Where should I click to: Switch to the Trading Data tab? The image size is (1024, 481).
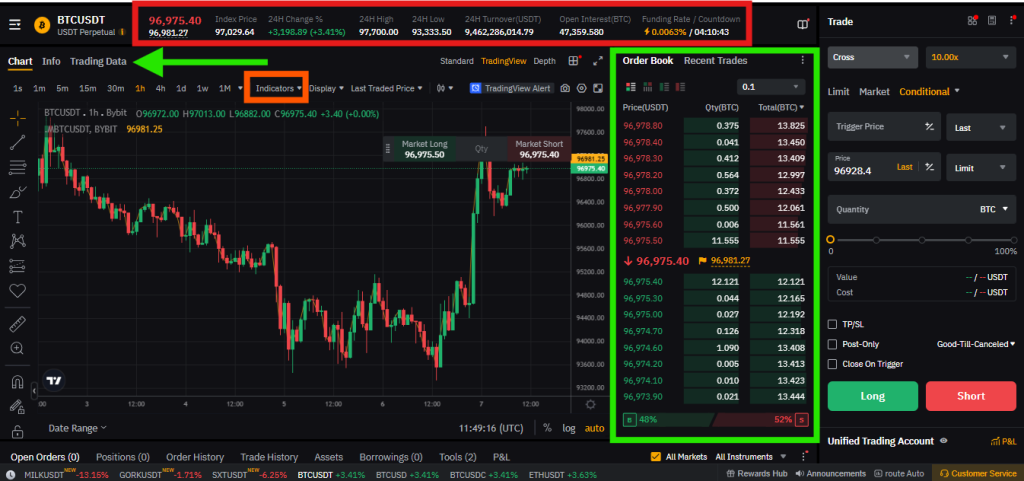click(x=98, y=61)
